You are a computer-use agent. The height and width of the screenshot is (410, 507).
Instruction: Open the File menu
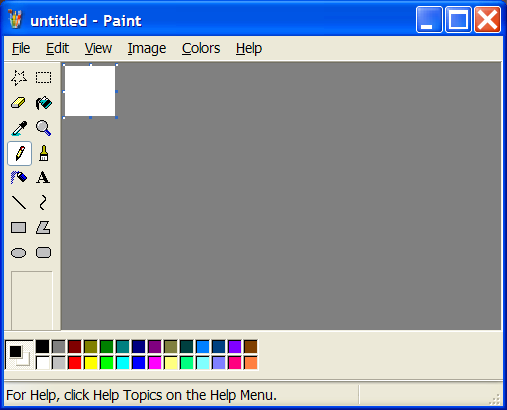21,48
